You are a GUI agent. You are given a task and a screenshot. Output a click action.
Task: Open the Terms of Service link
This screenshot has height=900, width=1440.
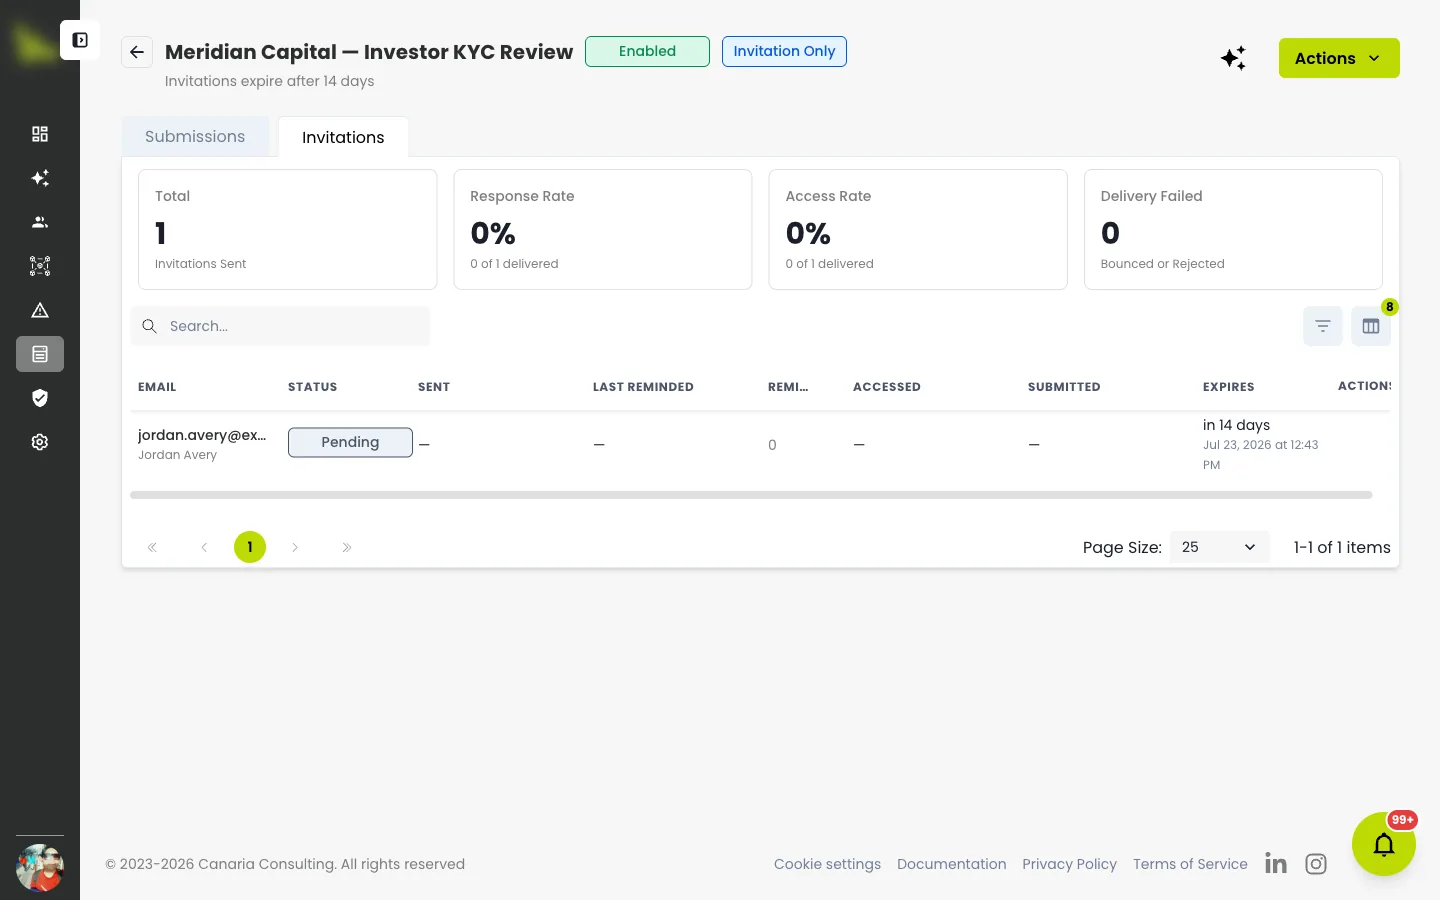pos(1190,864)
